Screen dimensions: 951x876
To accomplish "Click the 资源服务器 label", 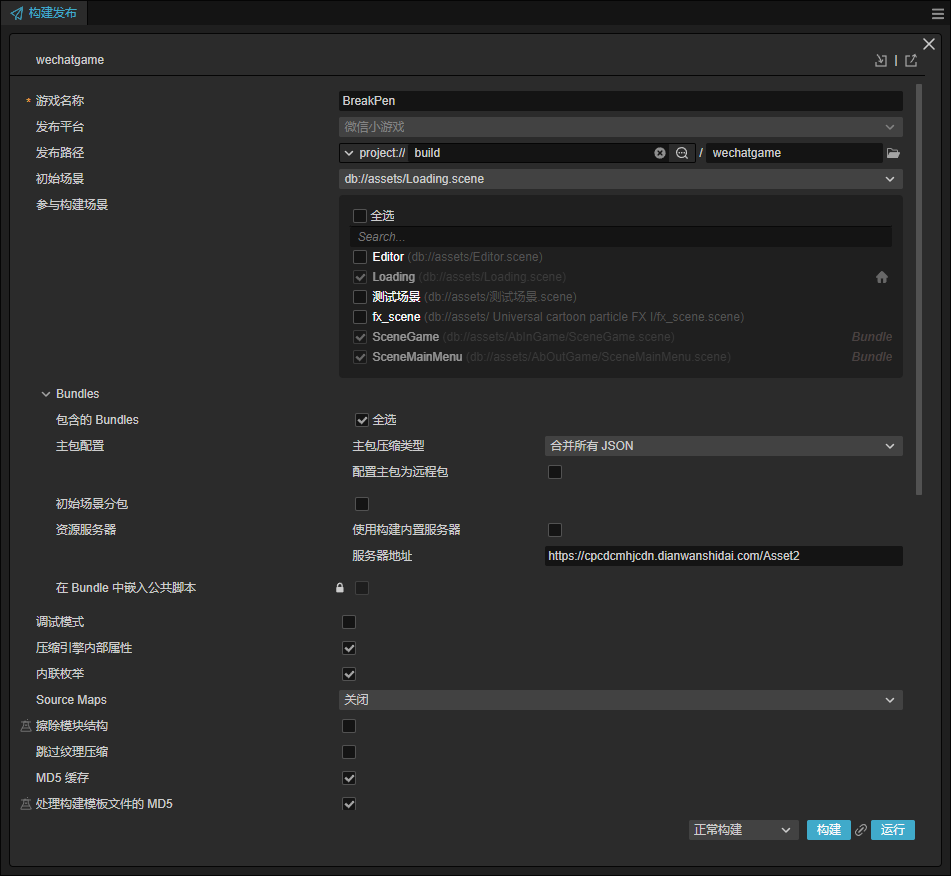I will [86, 530].
